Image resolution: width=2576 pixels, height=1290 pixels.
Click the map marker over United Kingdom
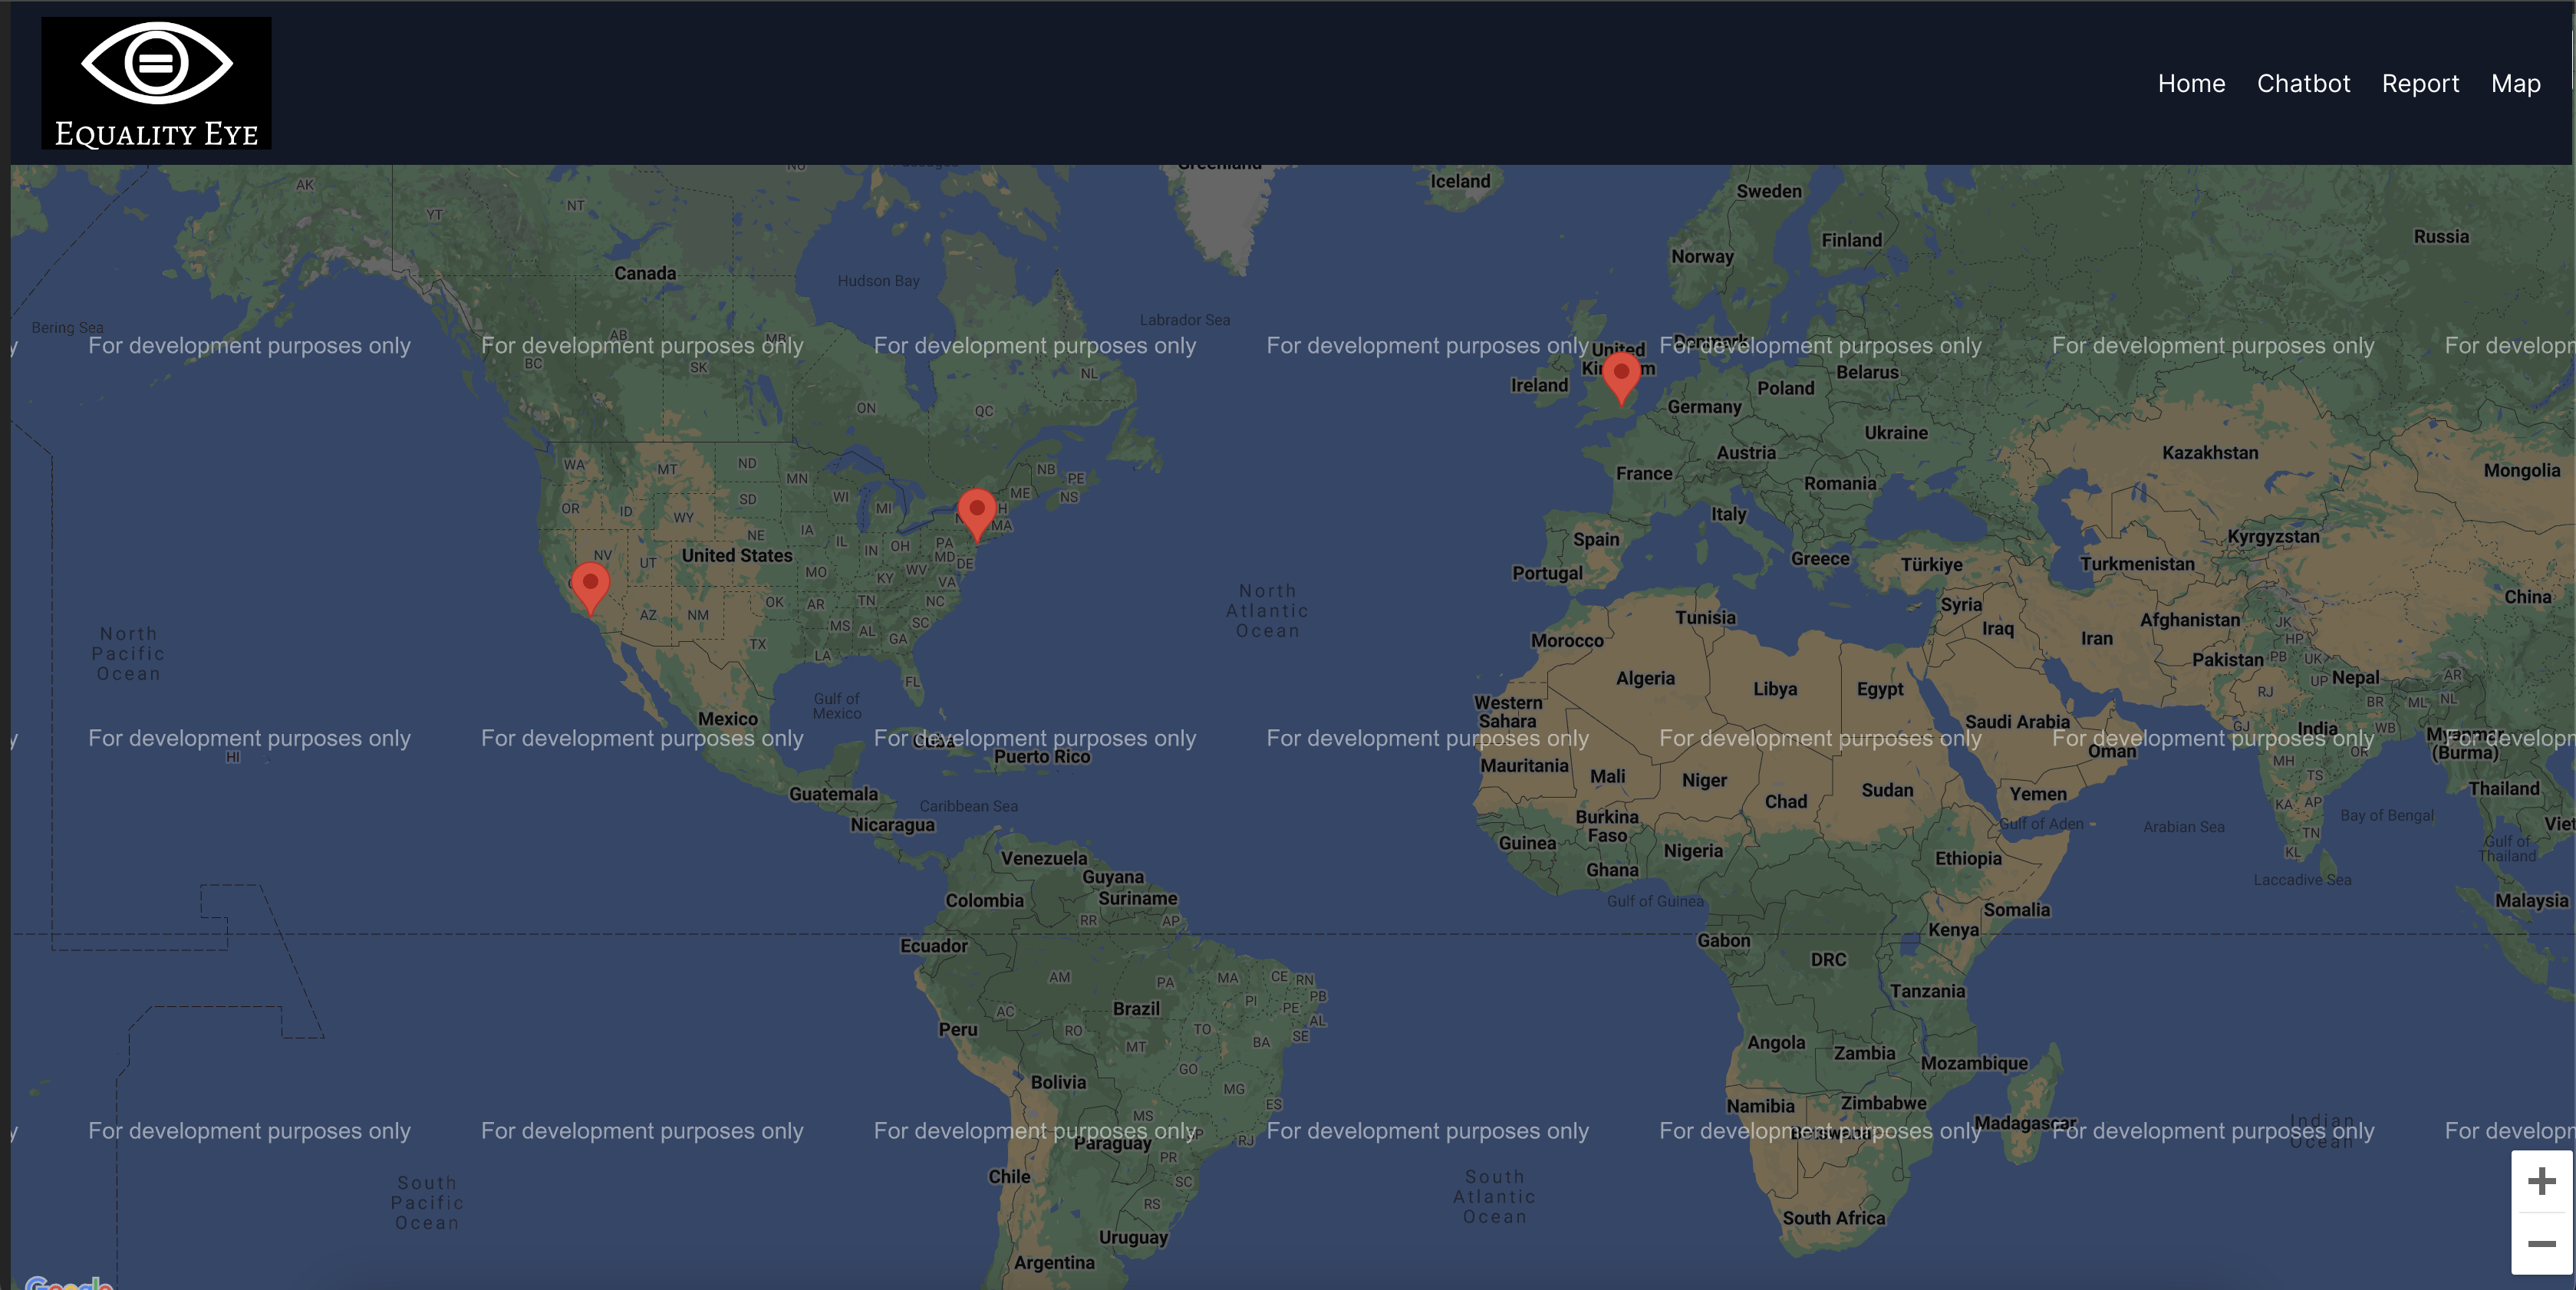click(x=1621, y=374)
